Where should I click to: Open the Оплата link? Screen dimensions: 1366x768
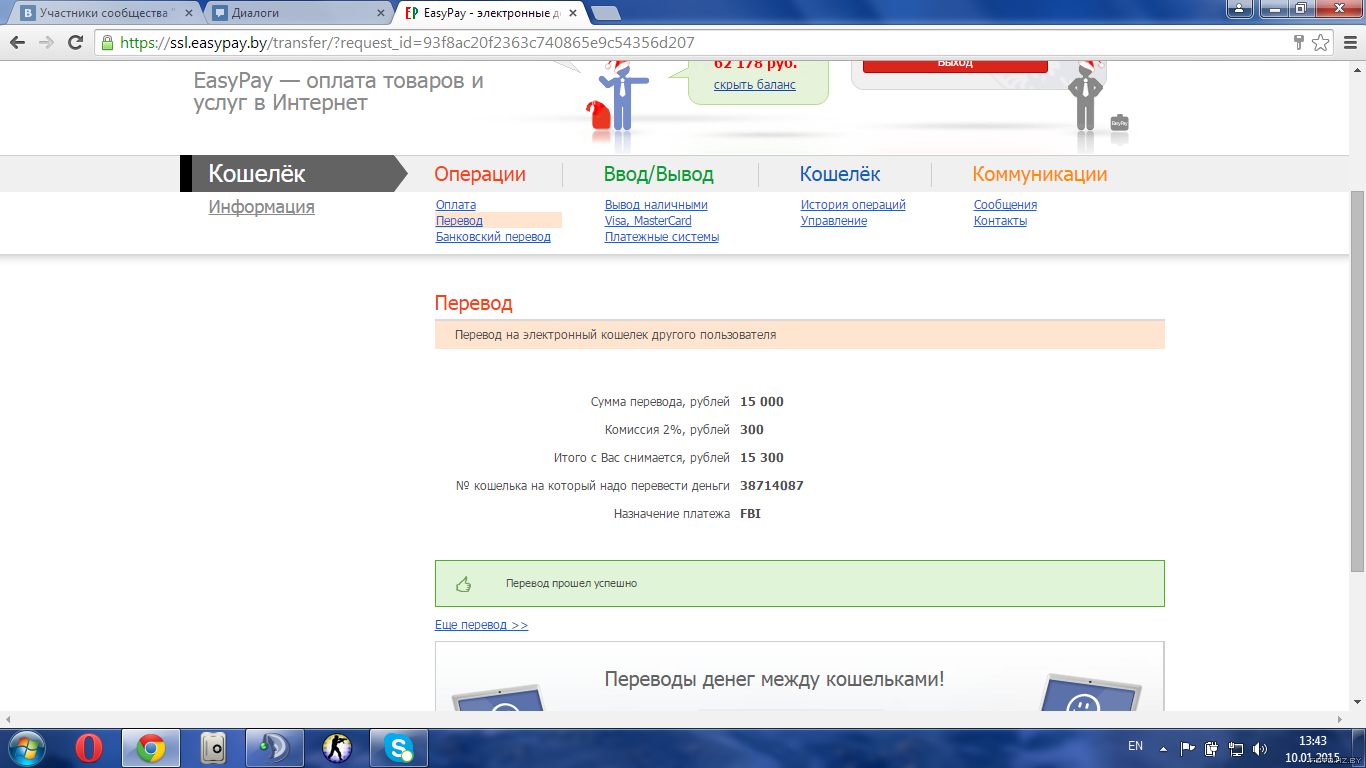(456, 205)
